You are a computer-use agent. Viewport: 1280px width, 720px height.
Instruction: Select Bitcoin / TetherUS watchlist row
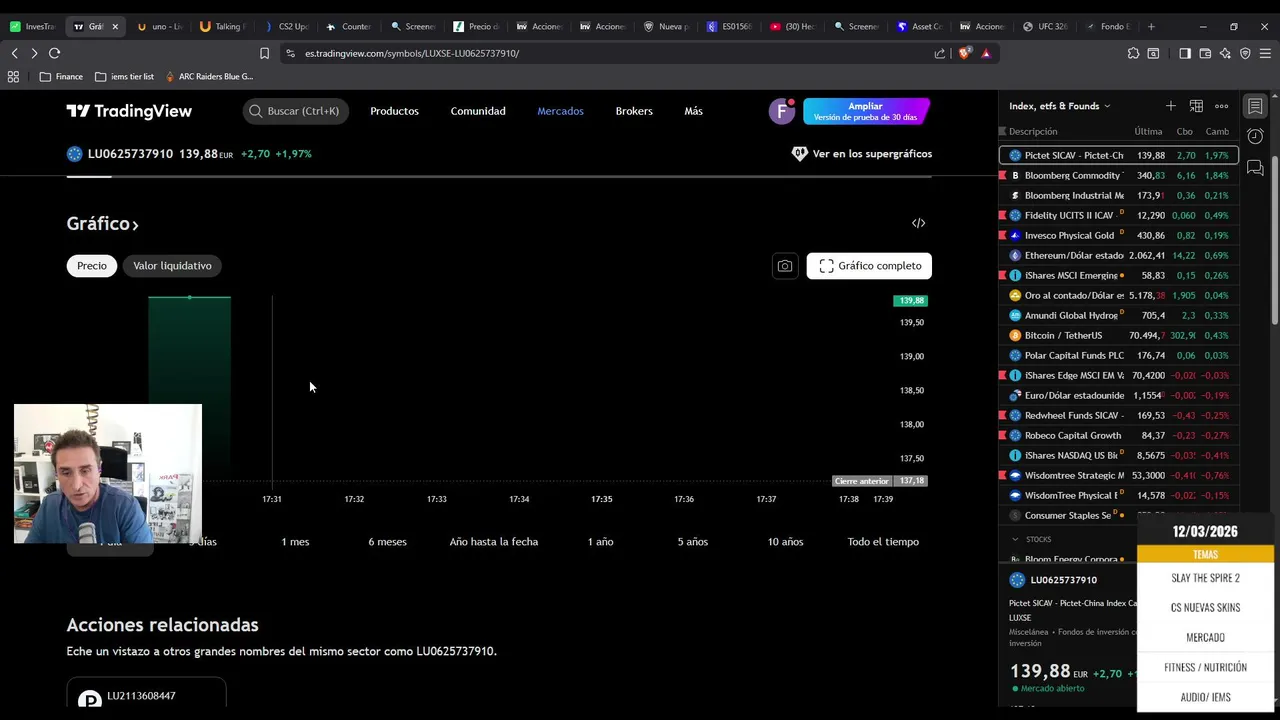click(x=1118, y=335)
